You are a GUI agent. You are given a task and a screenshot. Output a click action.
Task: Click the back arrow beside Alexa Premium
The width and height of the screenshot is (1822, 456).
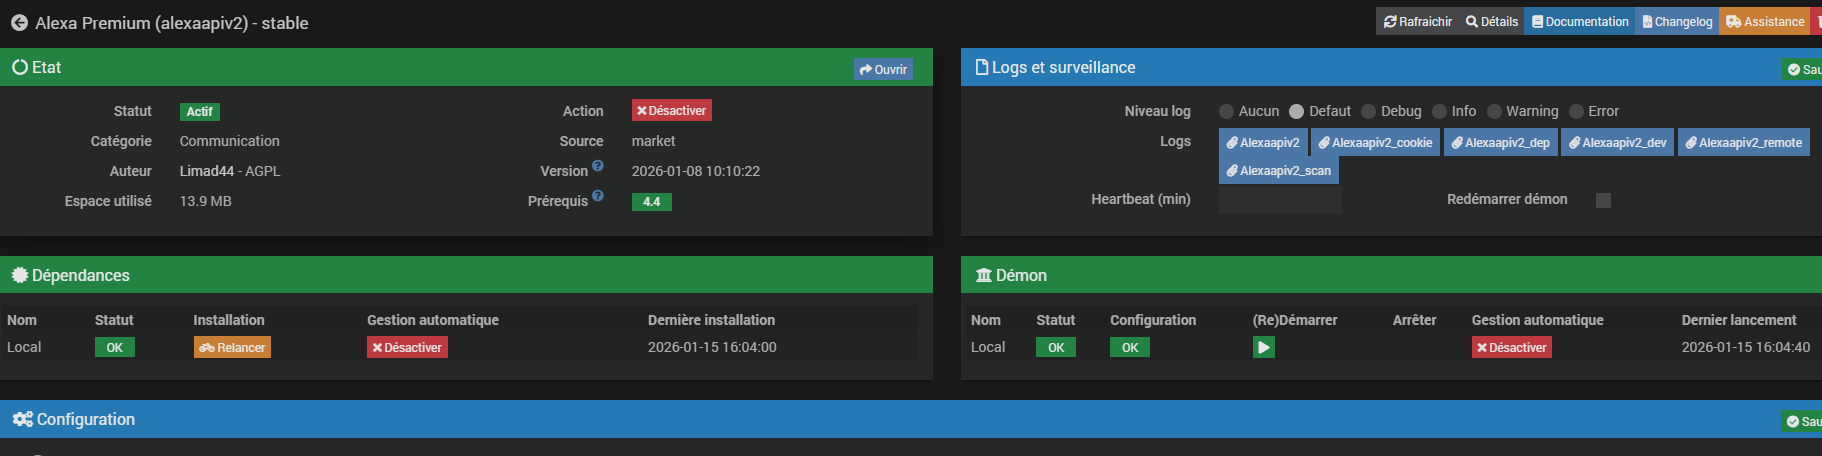pos(19,22)
